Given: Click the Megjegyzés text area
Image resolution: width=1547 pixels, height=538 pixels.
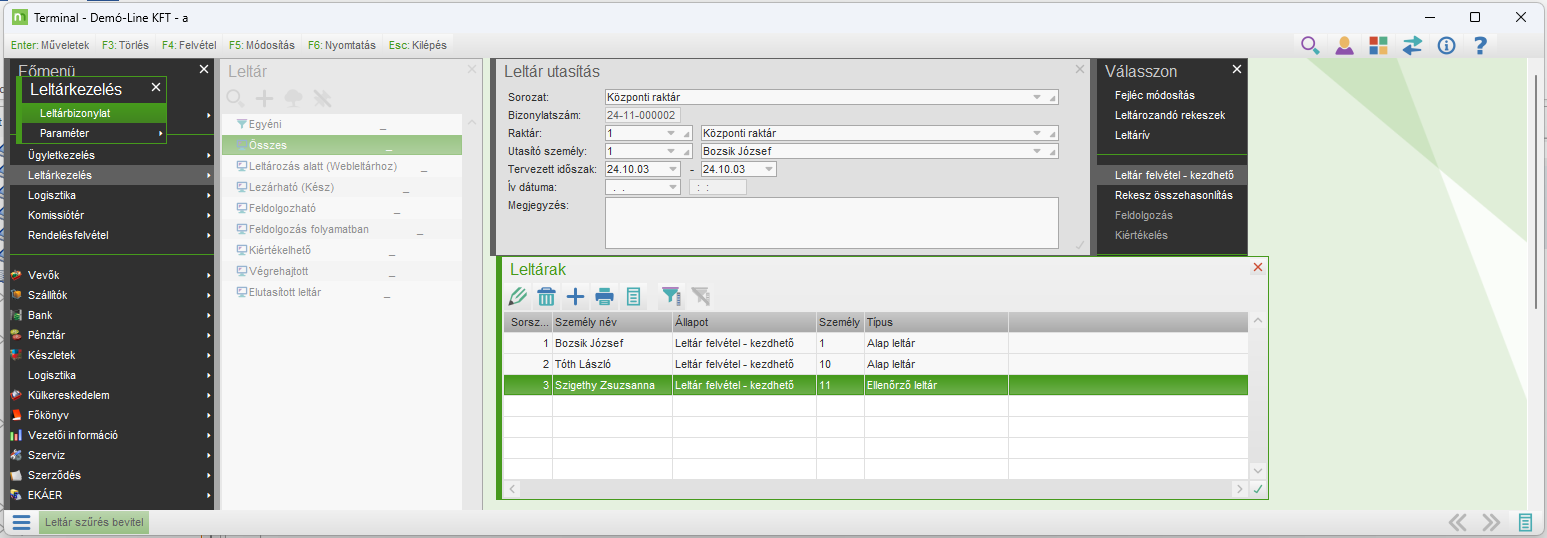Looking at the screenshot, I should click(x=831, y=222).
